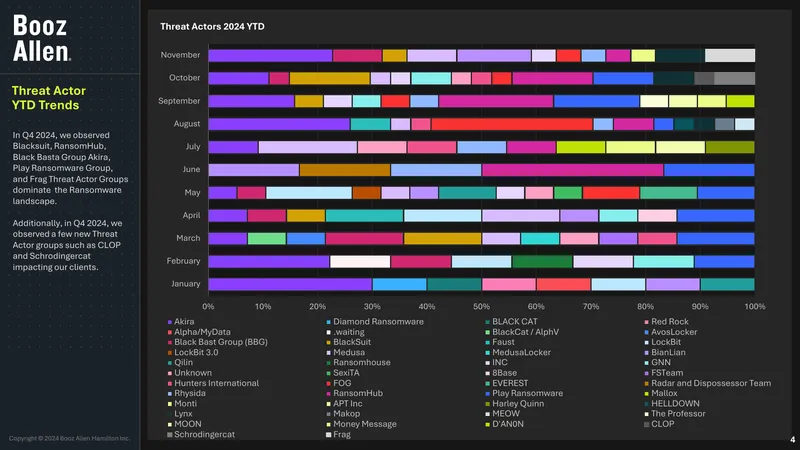Click the purple Akira segment in January bar
This screenshot has width=800, height=450.
pos(290,284)
